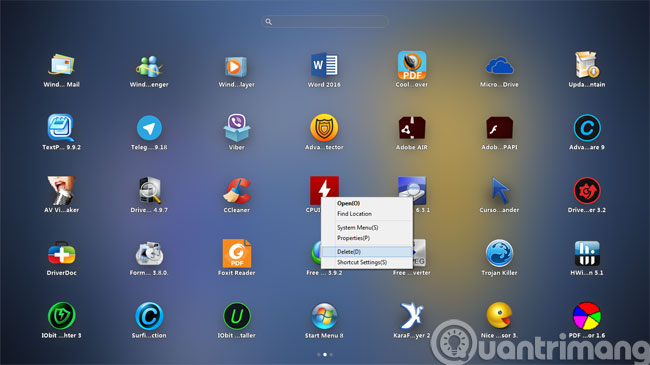The height and width of the screenshot is (365, 650).
Task: Select Find Location in the context menu
Action: pyautogui.click(x=367, y=214)
